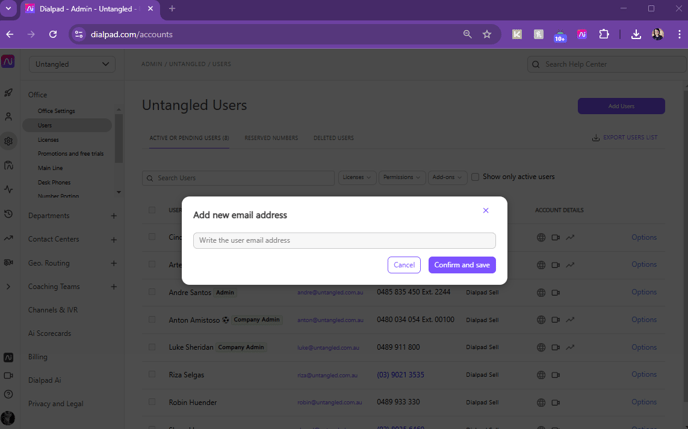
Task: Open the Untangled office dropdown
Action: [x=72, y=64]
